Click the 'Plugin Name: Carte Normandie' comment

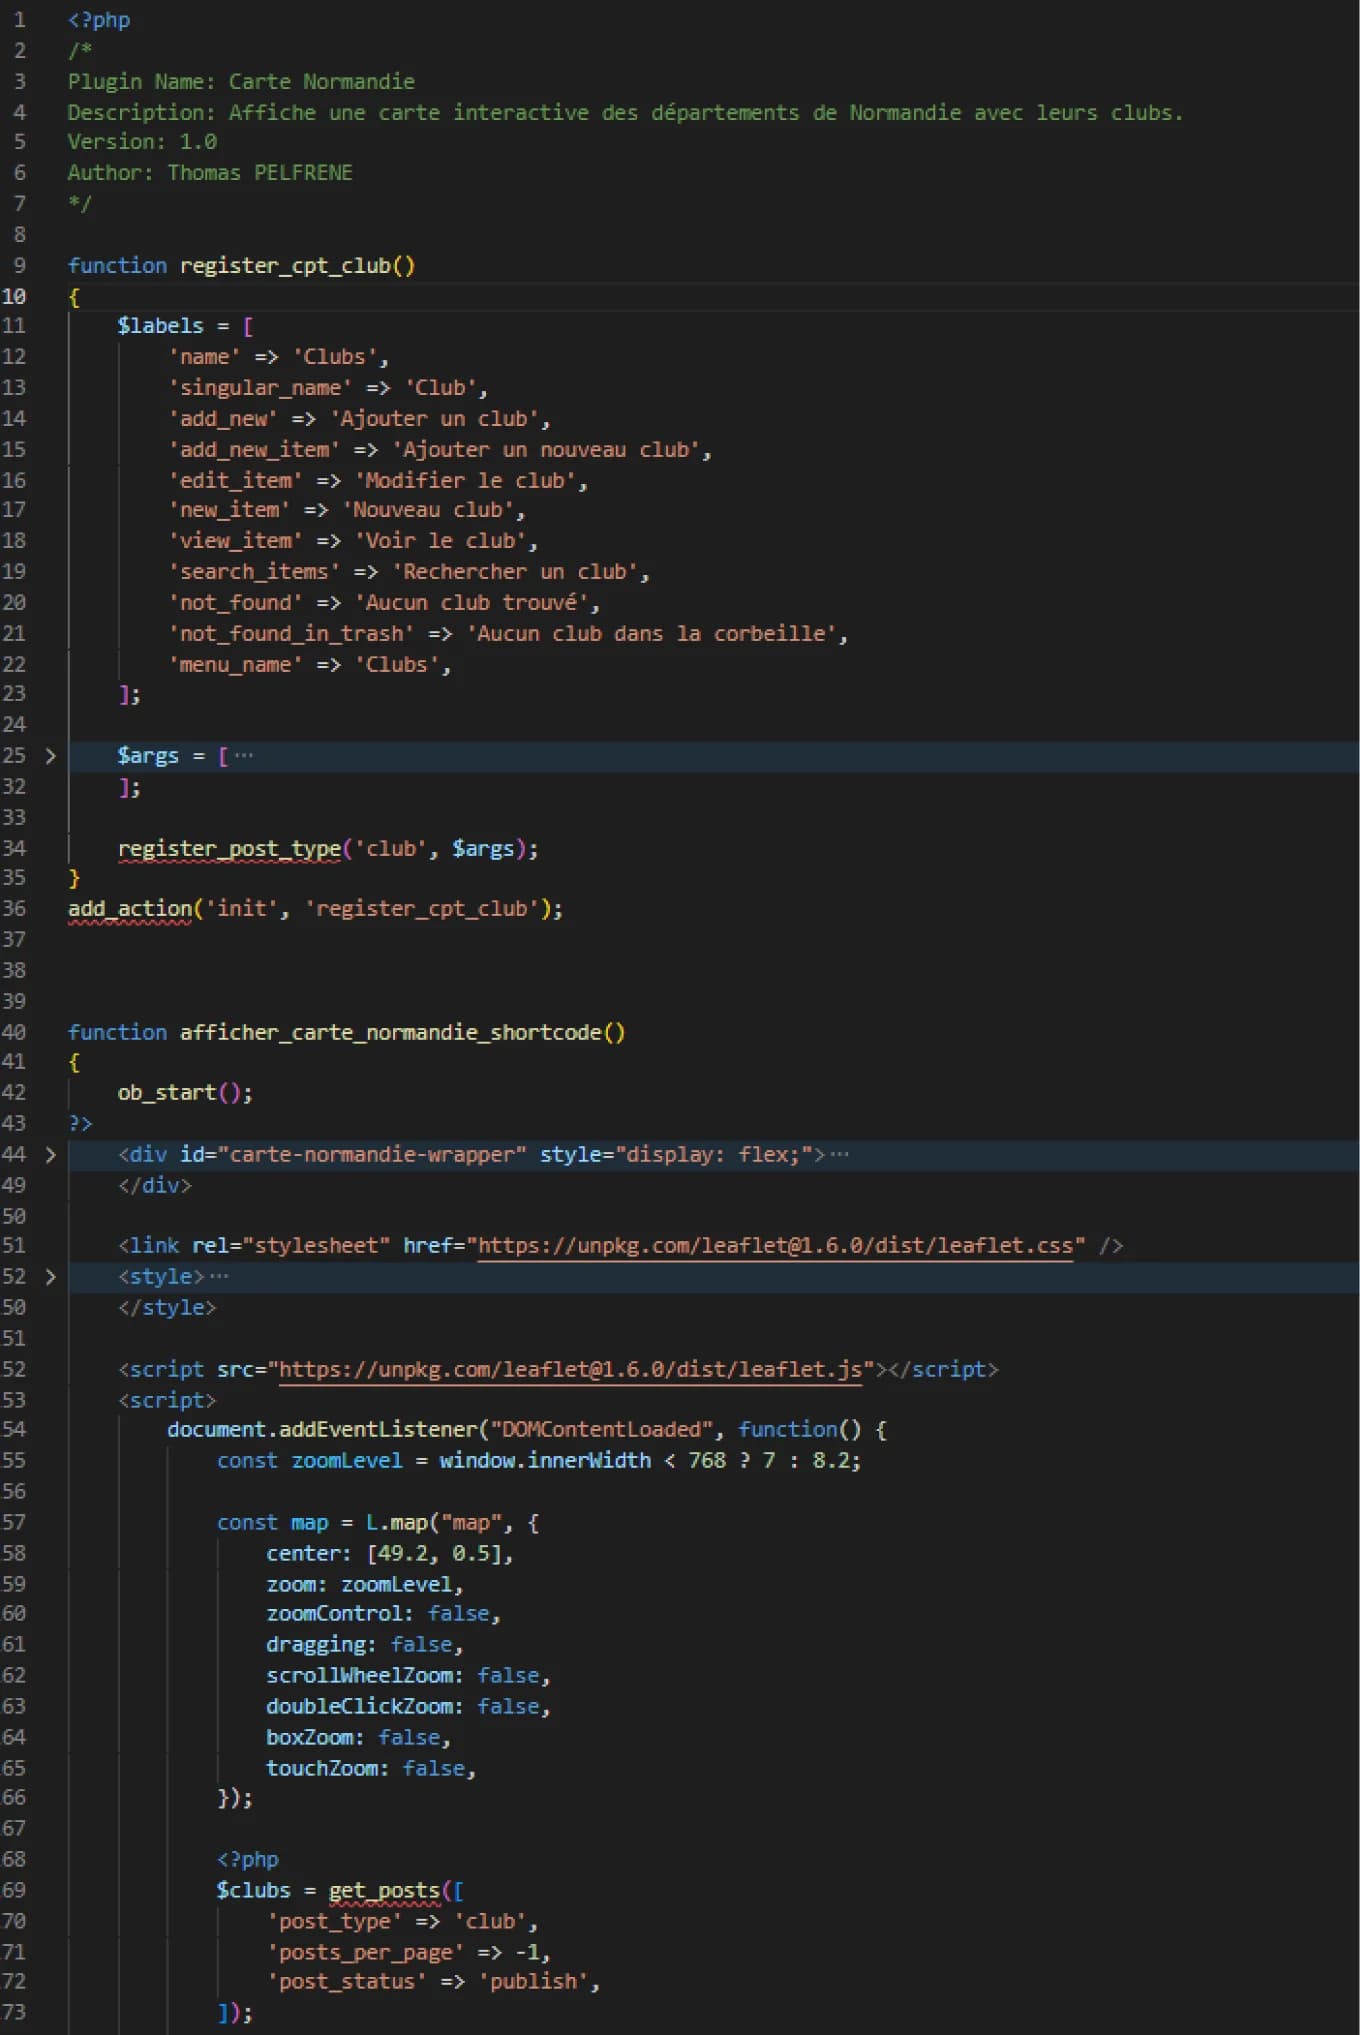pyautogui.click(x=241, y=82)
